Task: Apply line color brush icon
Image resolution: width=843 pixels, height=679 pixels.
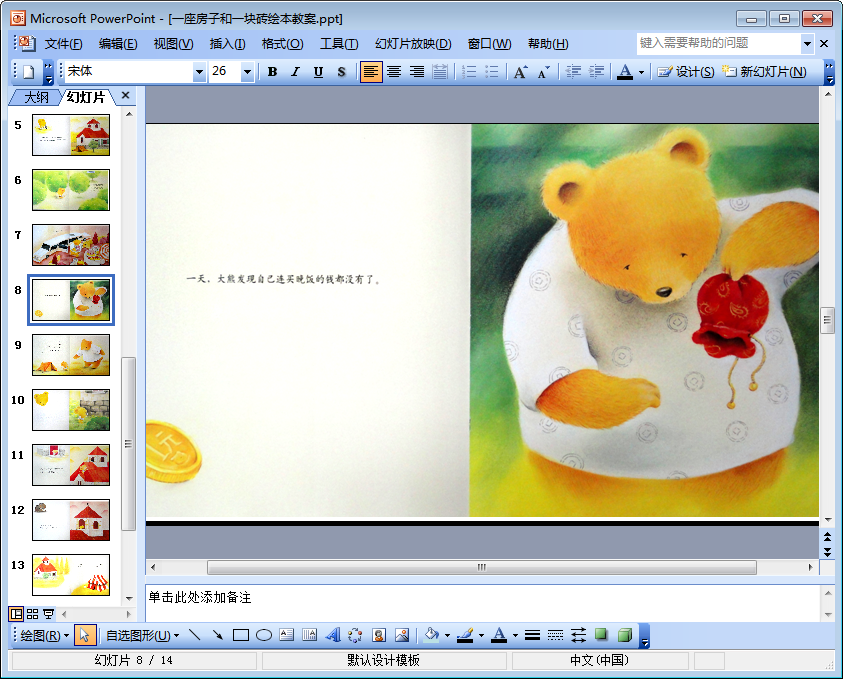Action: pyautogui.click(x=465, y=635)
